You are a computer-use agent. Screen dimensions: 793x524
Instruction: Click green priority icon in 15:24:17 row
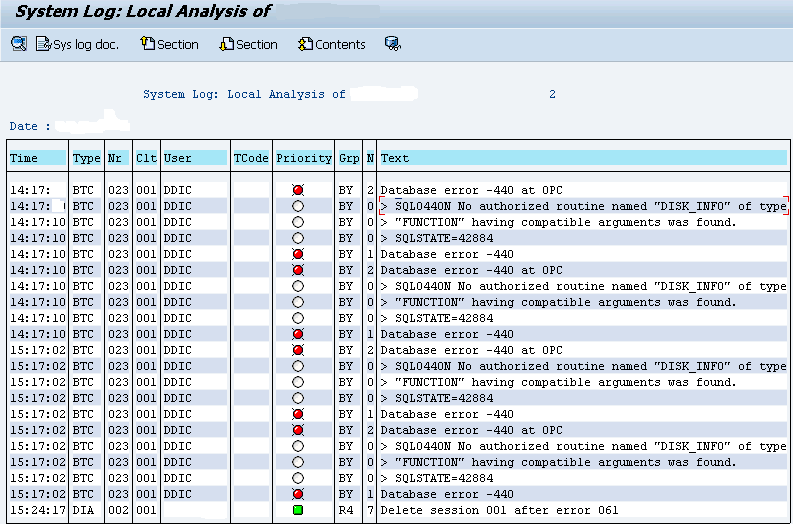pyautogui.click(x=298, y=510)
